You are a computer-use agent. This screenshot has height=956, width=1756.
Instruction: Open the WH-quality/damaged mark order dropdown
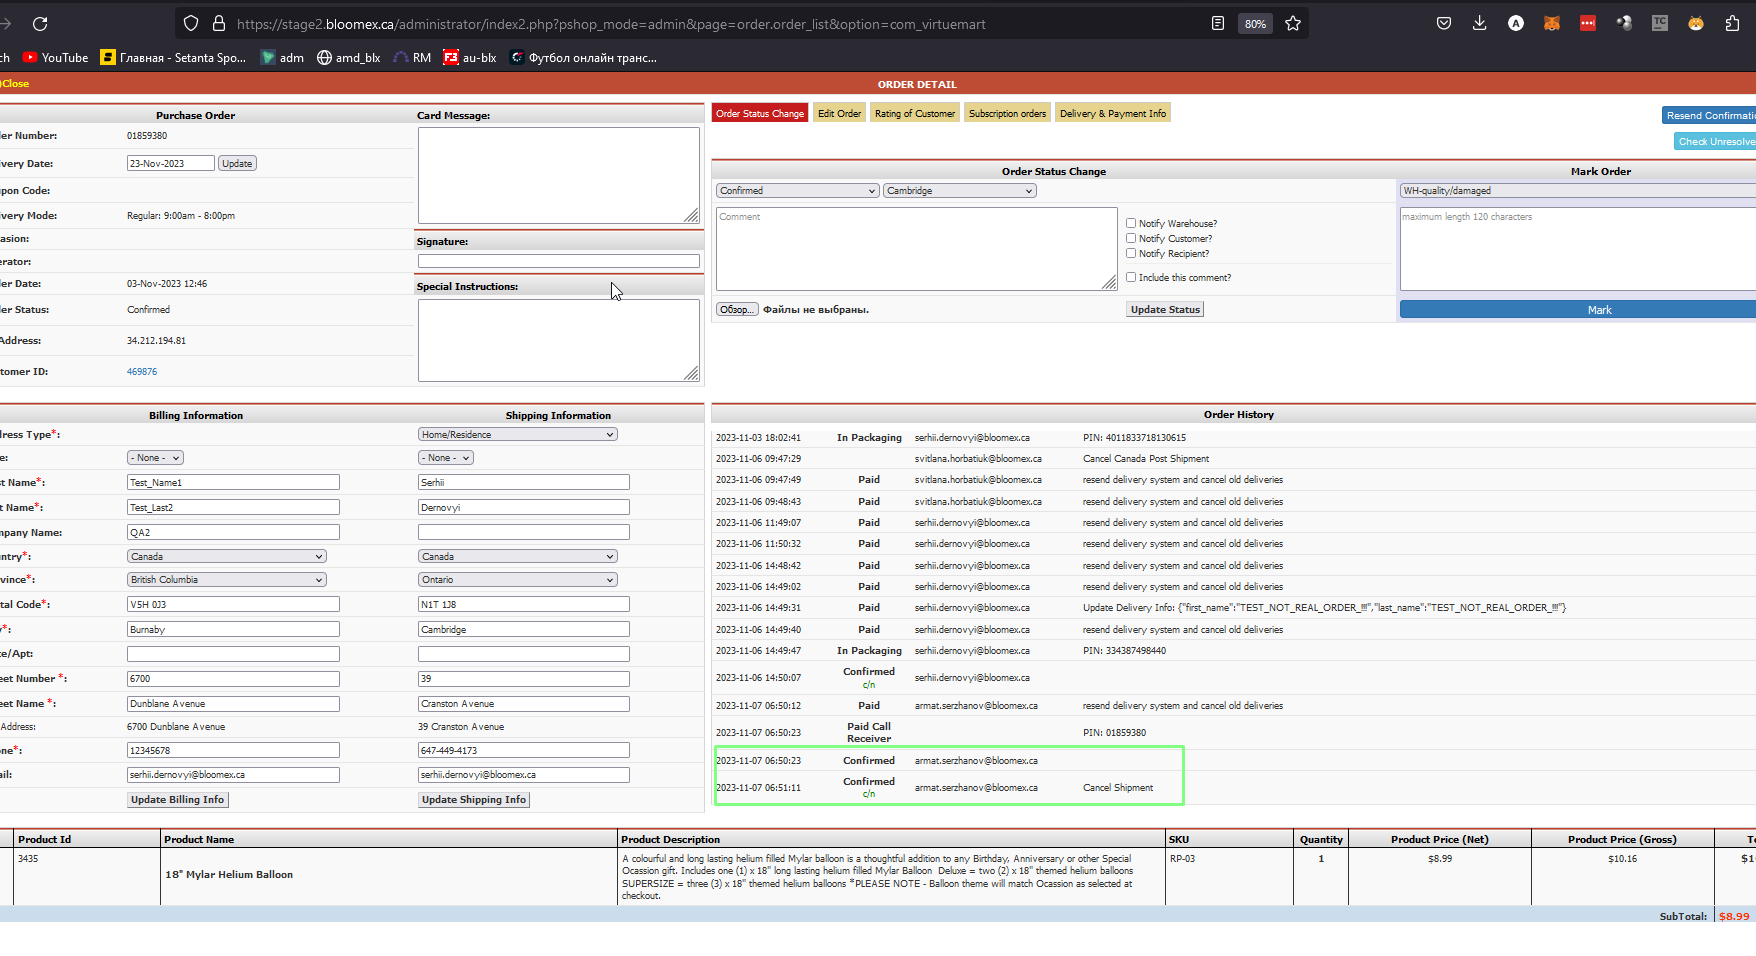click(x=1578, y=190)
